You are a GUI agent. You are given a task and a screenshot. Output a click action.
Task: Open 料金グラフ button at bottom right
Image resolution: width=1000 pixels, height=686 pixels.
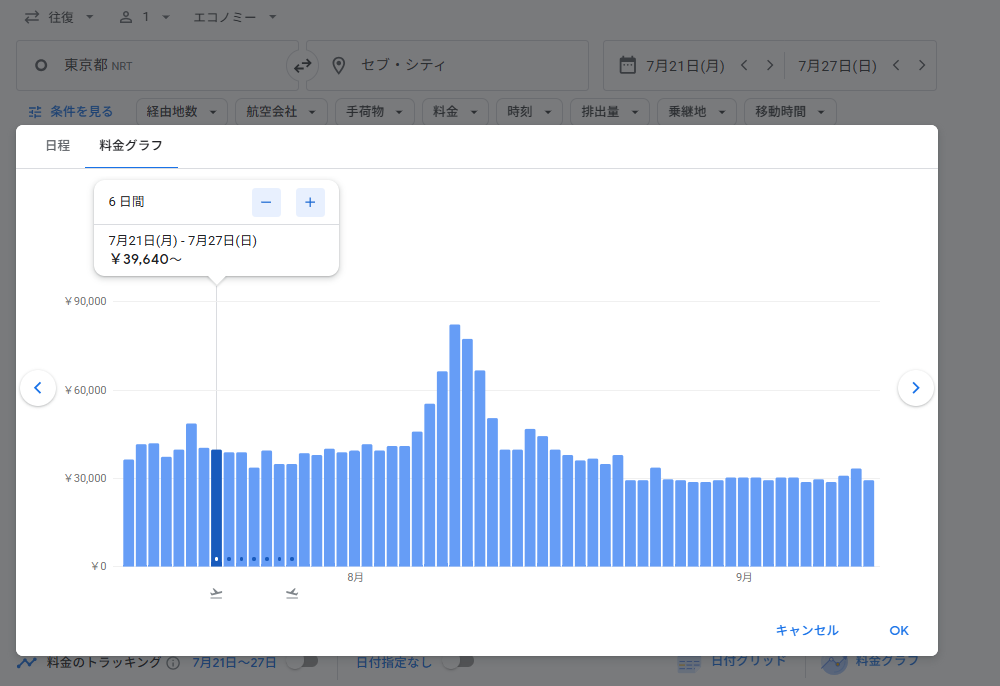pyautogui.click(x=871, y=662)
